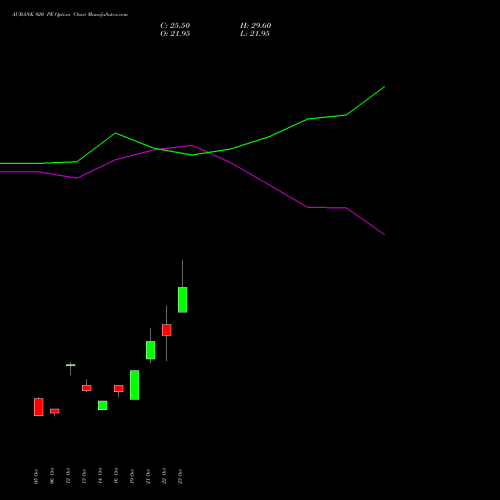
Task: Click the 21 Oct date label
Action: [148, 476]
